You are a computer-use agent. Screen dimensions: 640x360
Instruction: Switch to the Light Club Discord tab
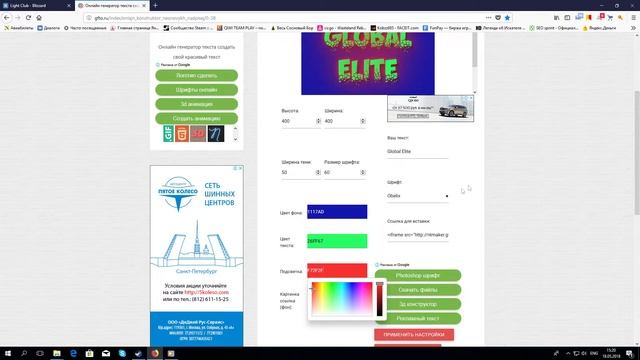click(37, 6)
